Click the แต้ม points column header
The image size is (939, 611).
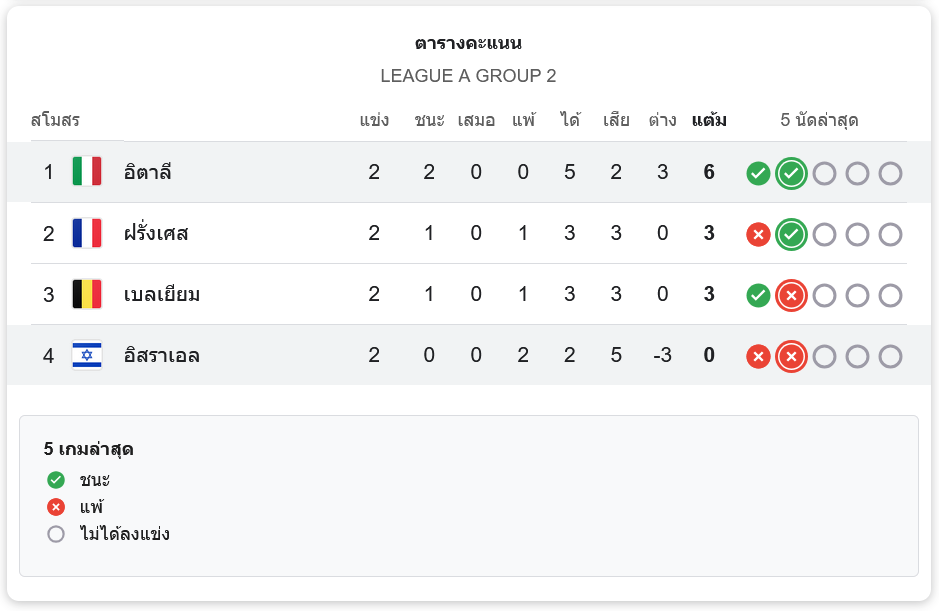tap(709, 121)
